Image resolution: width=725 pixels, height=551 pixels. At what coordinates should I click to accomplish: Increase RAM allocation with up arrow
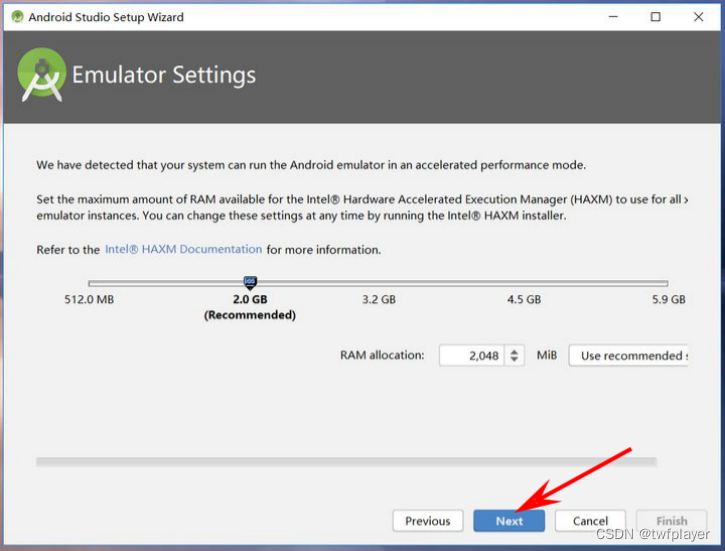pos(514,351)
